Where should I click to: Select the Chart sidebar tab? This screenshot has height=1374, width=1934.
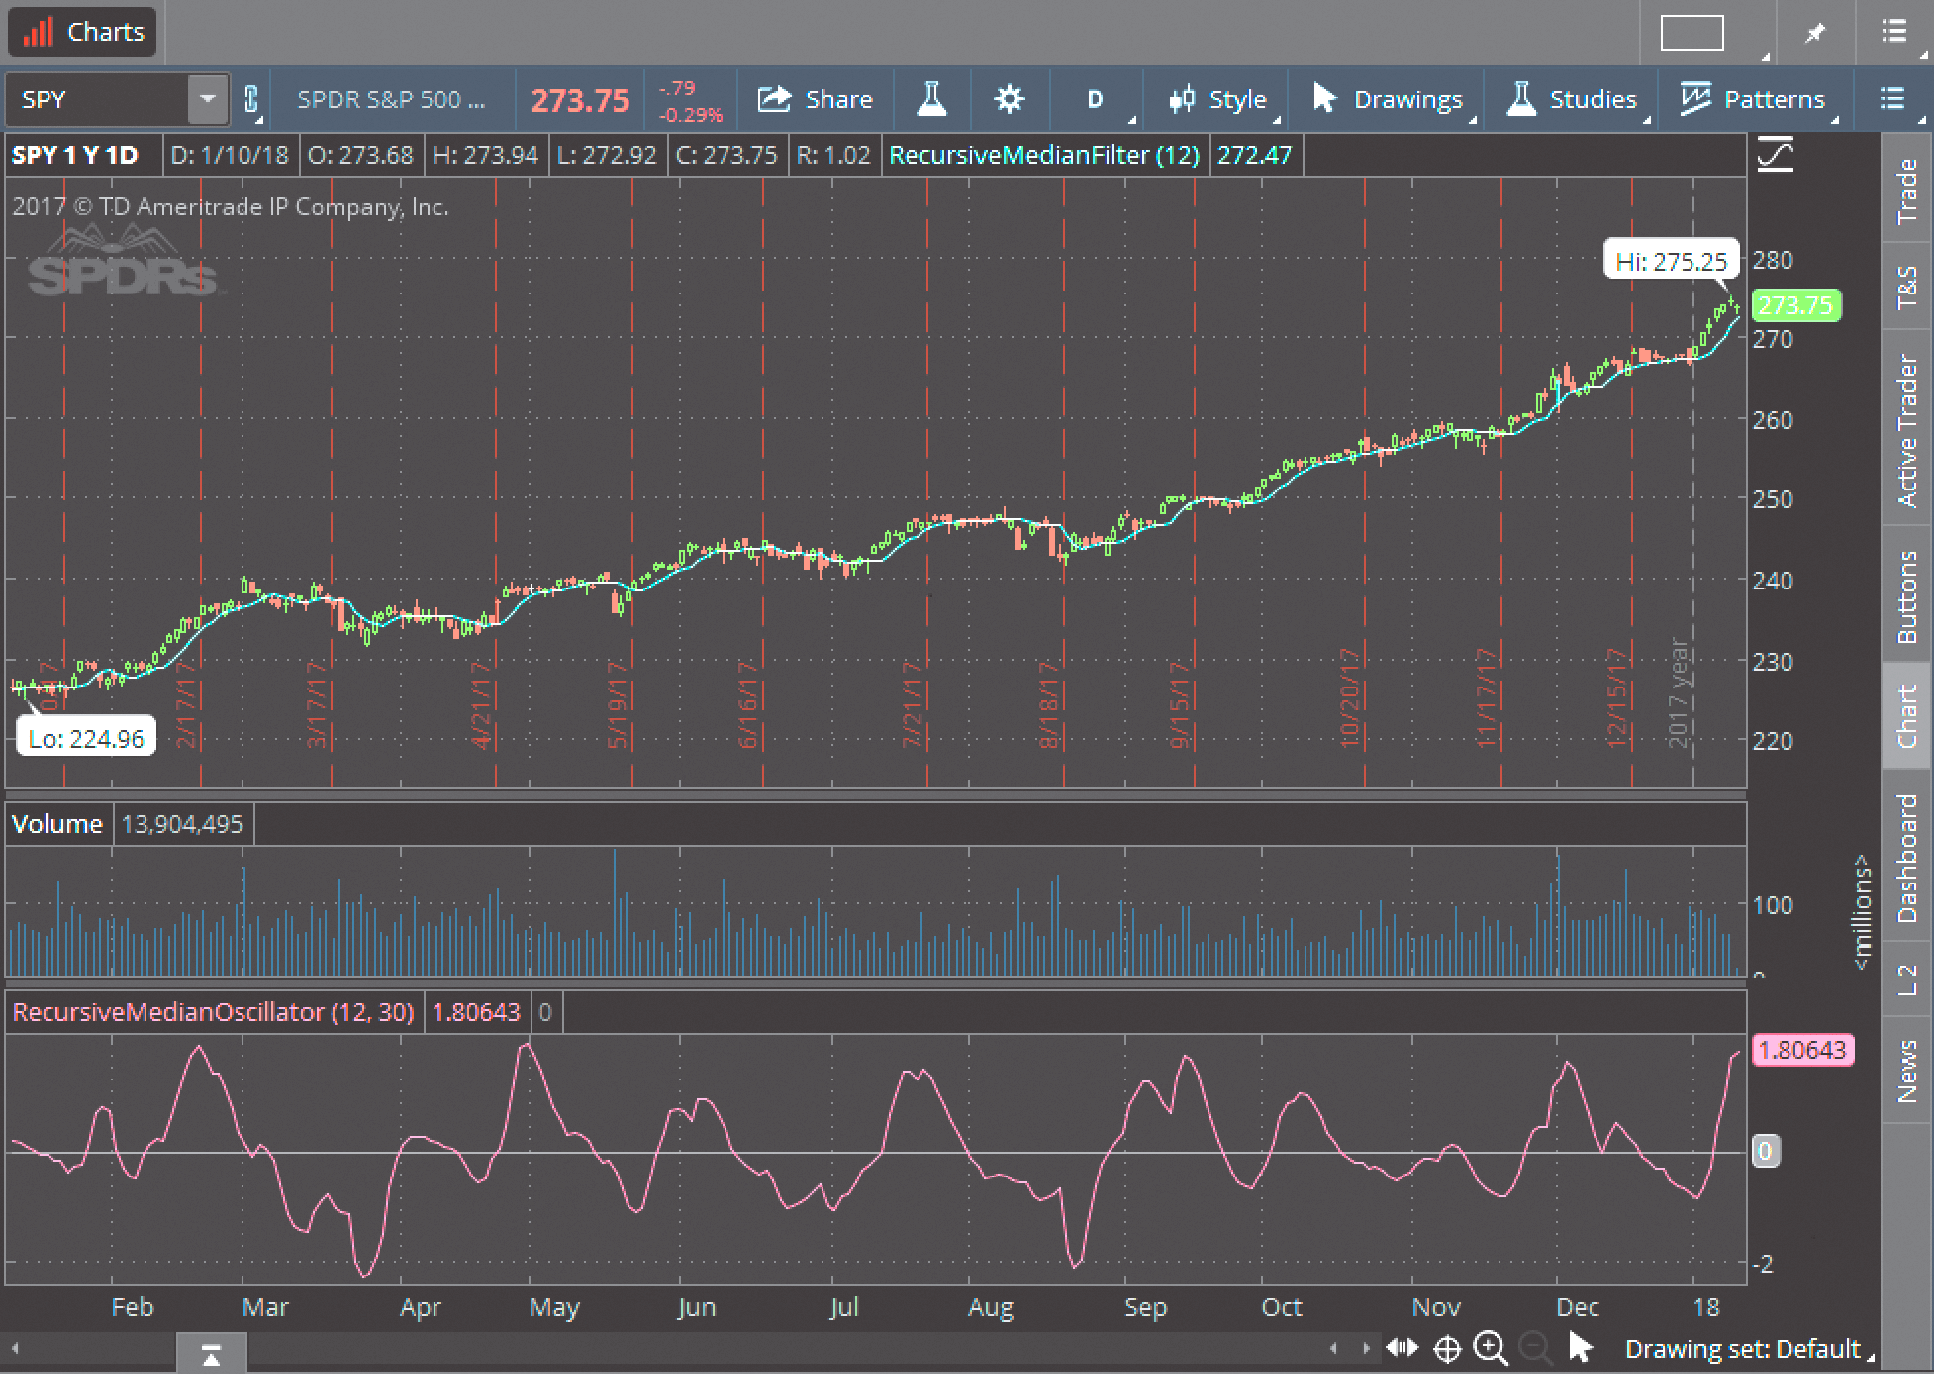tap(1907, 716)
